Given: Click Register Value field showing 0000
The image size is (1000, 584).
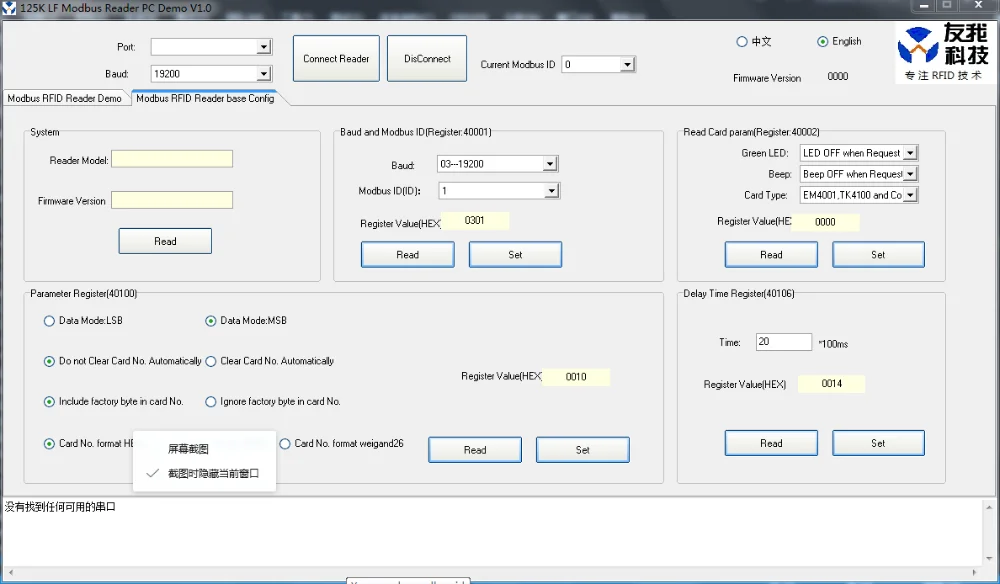Looking at the screenshot, I should 825,222.
